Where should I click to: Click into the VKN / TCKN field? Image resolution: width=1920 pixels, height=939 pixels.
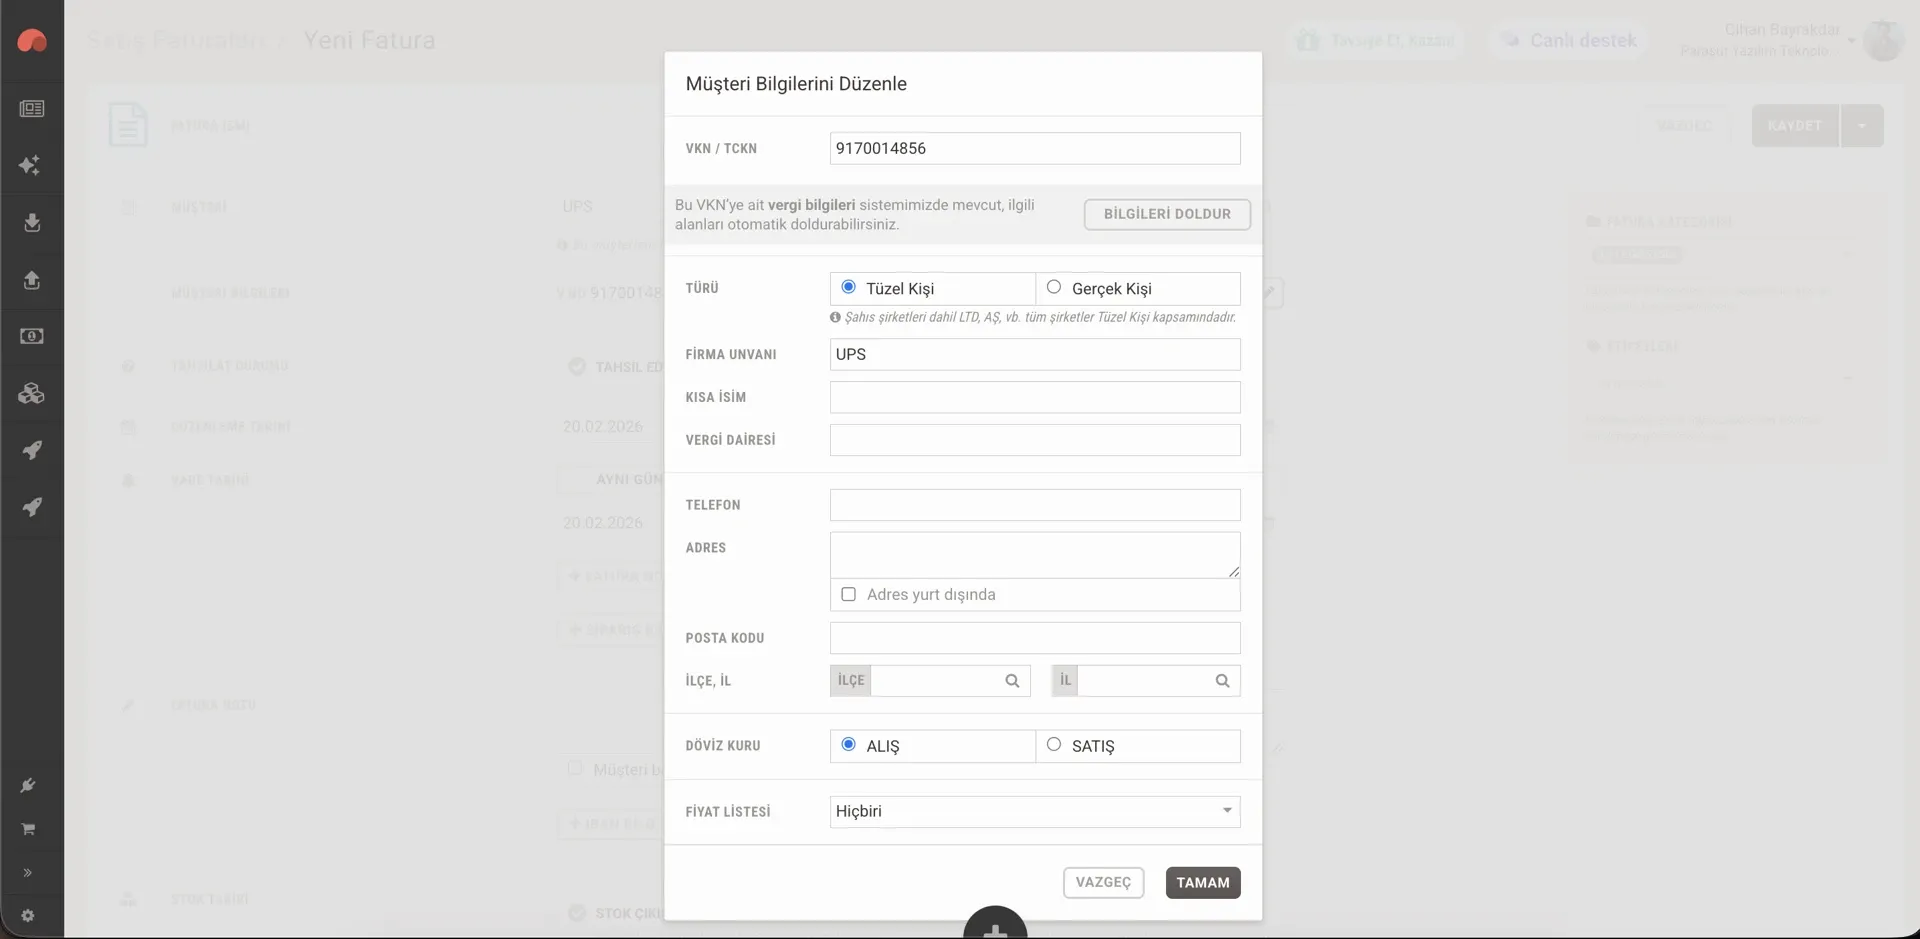1035,148
